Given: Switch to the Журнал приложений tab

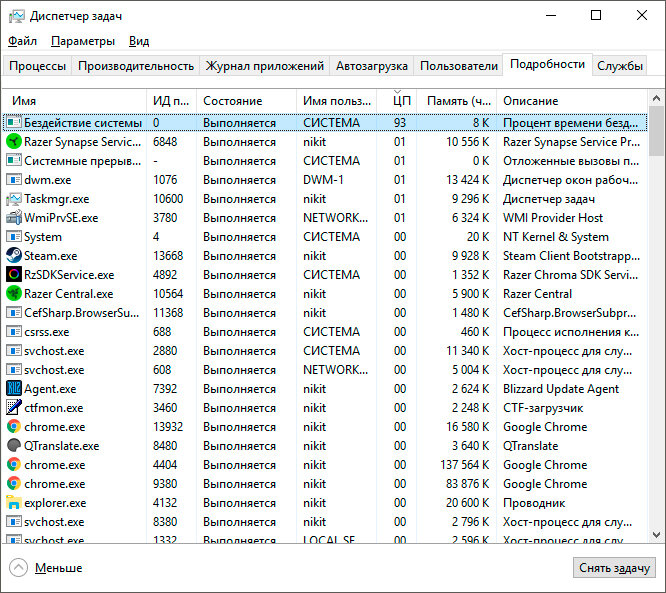Looking at the screenshot, I should 265,66.
